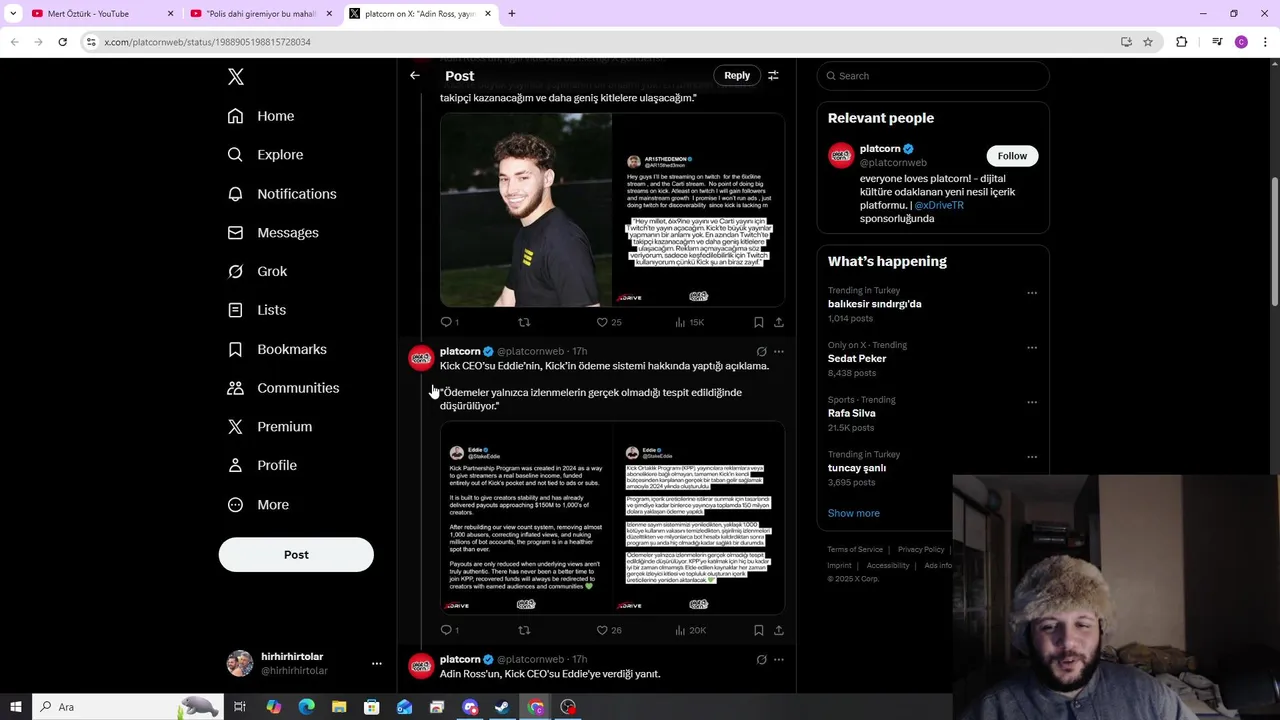Screen dimensions: 1280x720
Task: Bookmark this page with star icon
Action: click(x=1148, y=42)
